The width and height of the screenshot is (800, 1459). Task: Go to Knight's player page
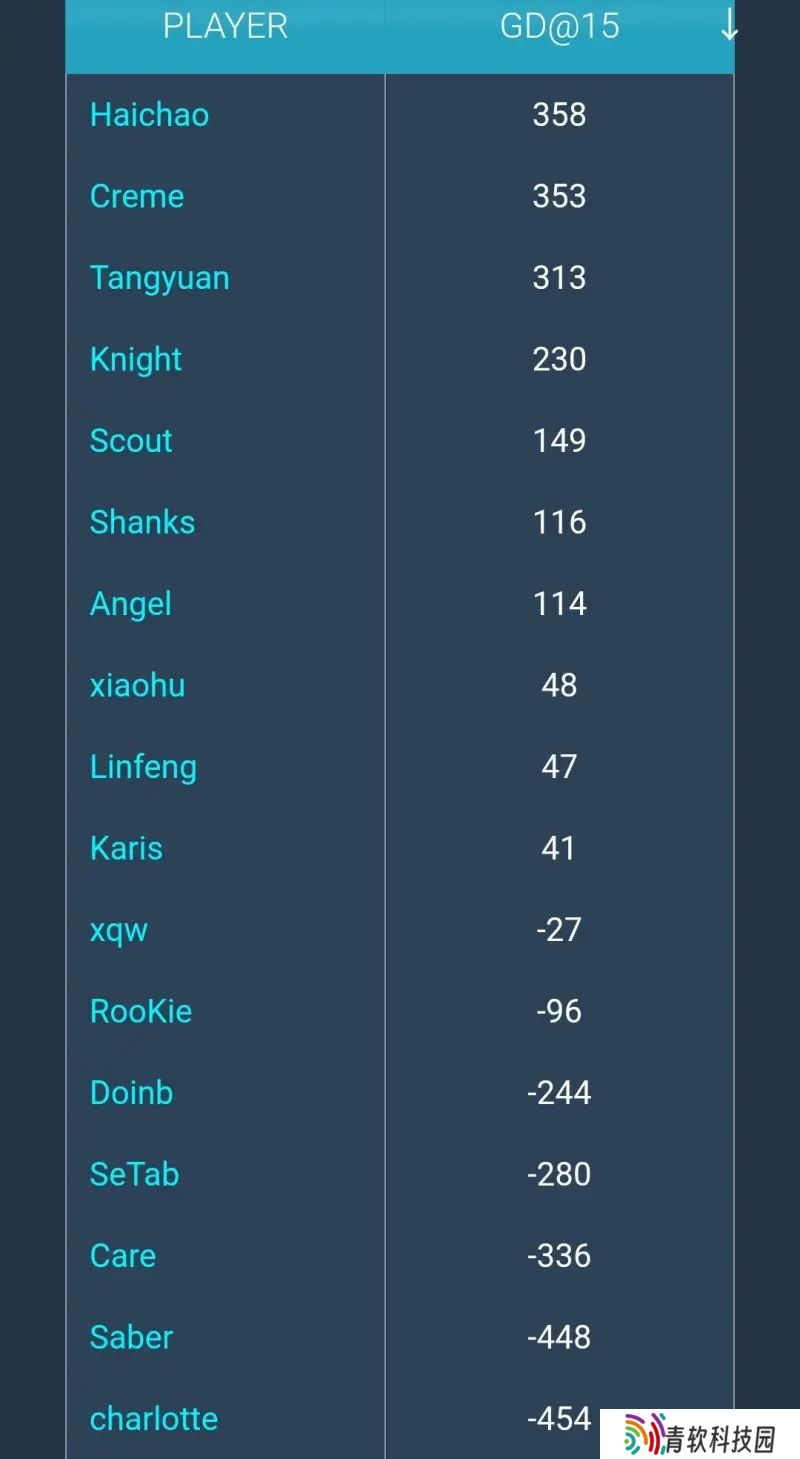[x=136, y=359]
